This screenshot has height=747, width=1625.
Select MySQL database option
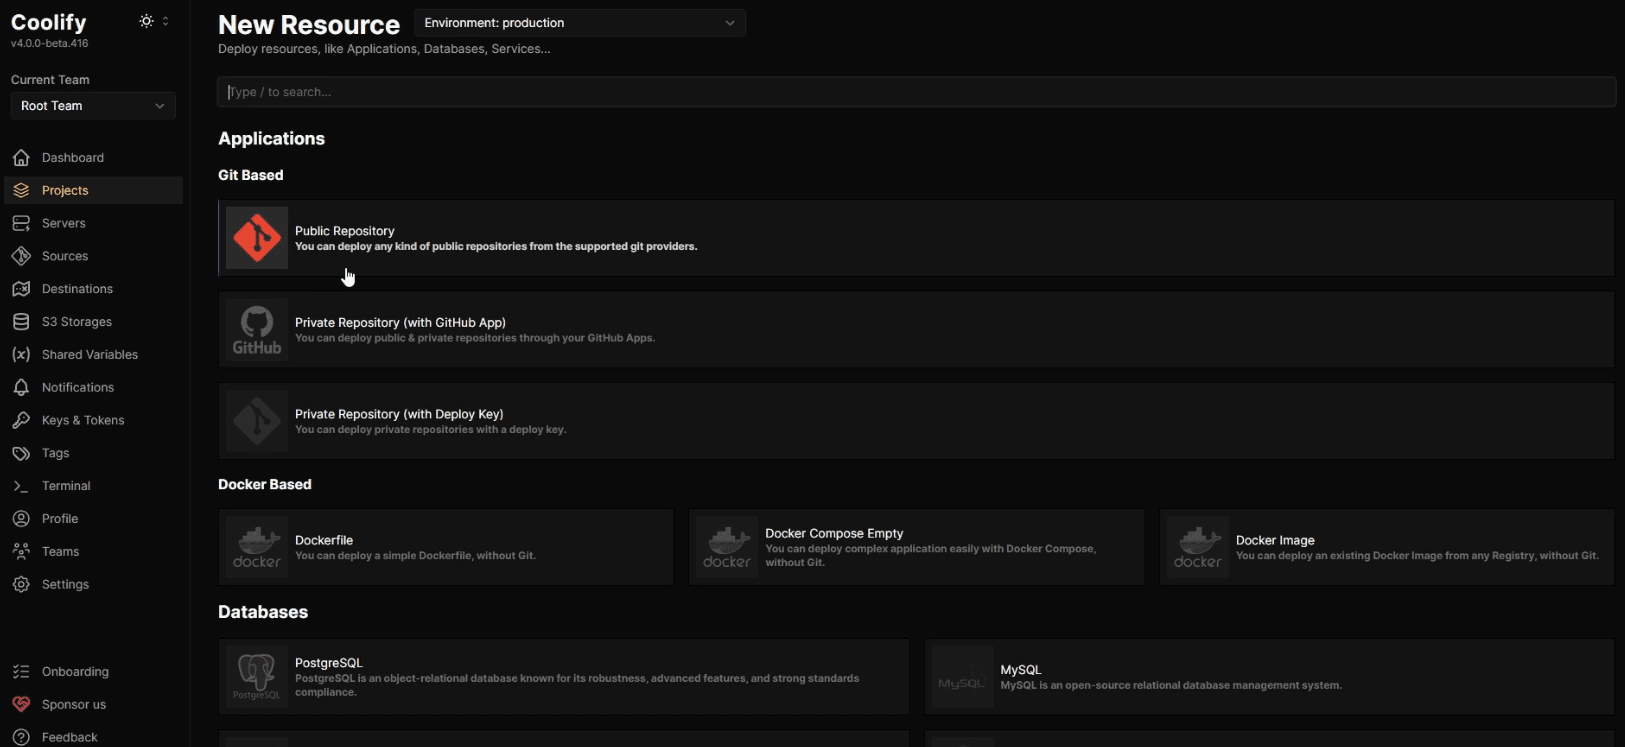click(1269, 677)
